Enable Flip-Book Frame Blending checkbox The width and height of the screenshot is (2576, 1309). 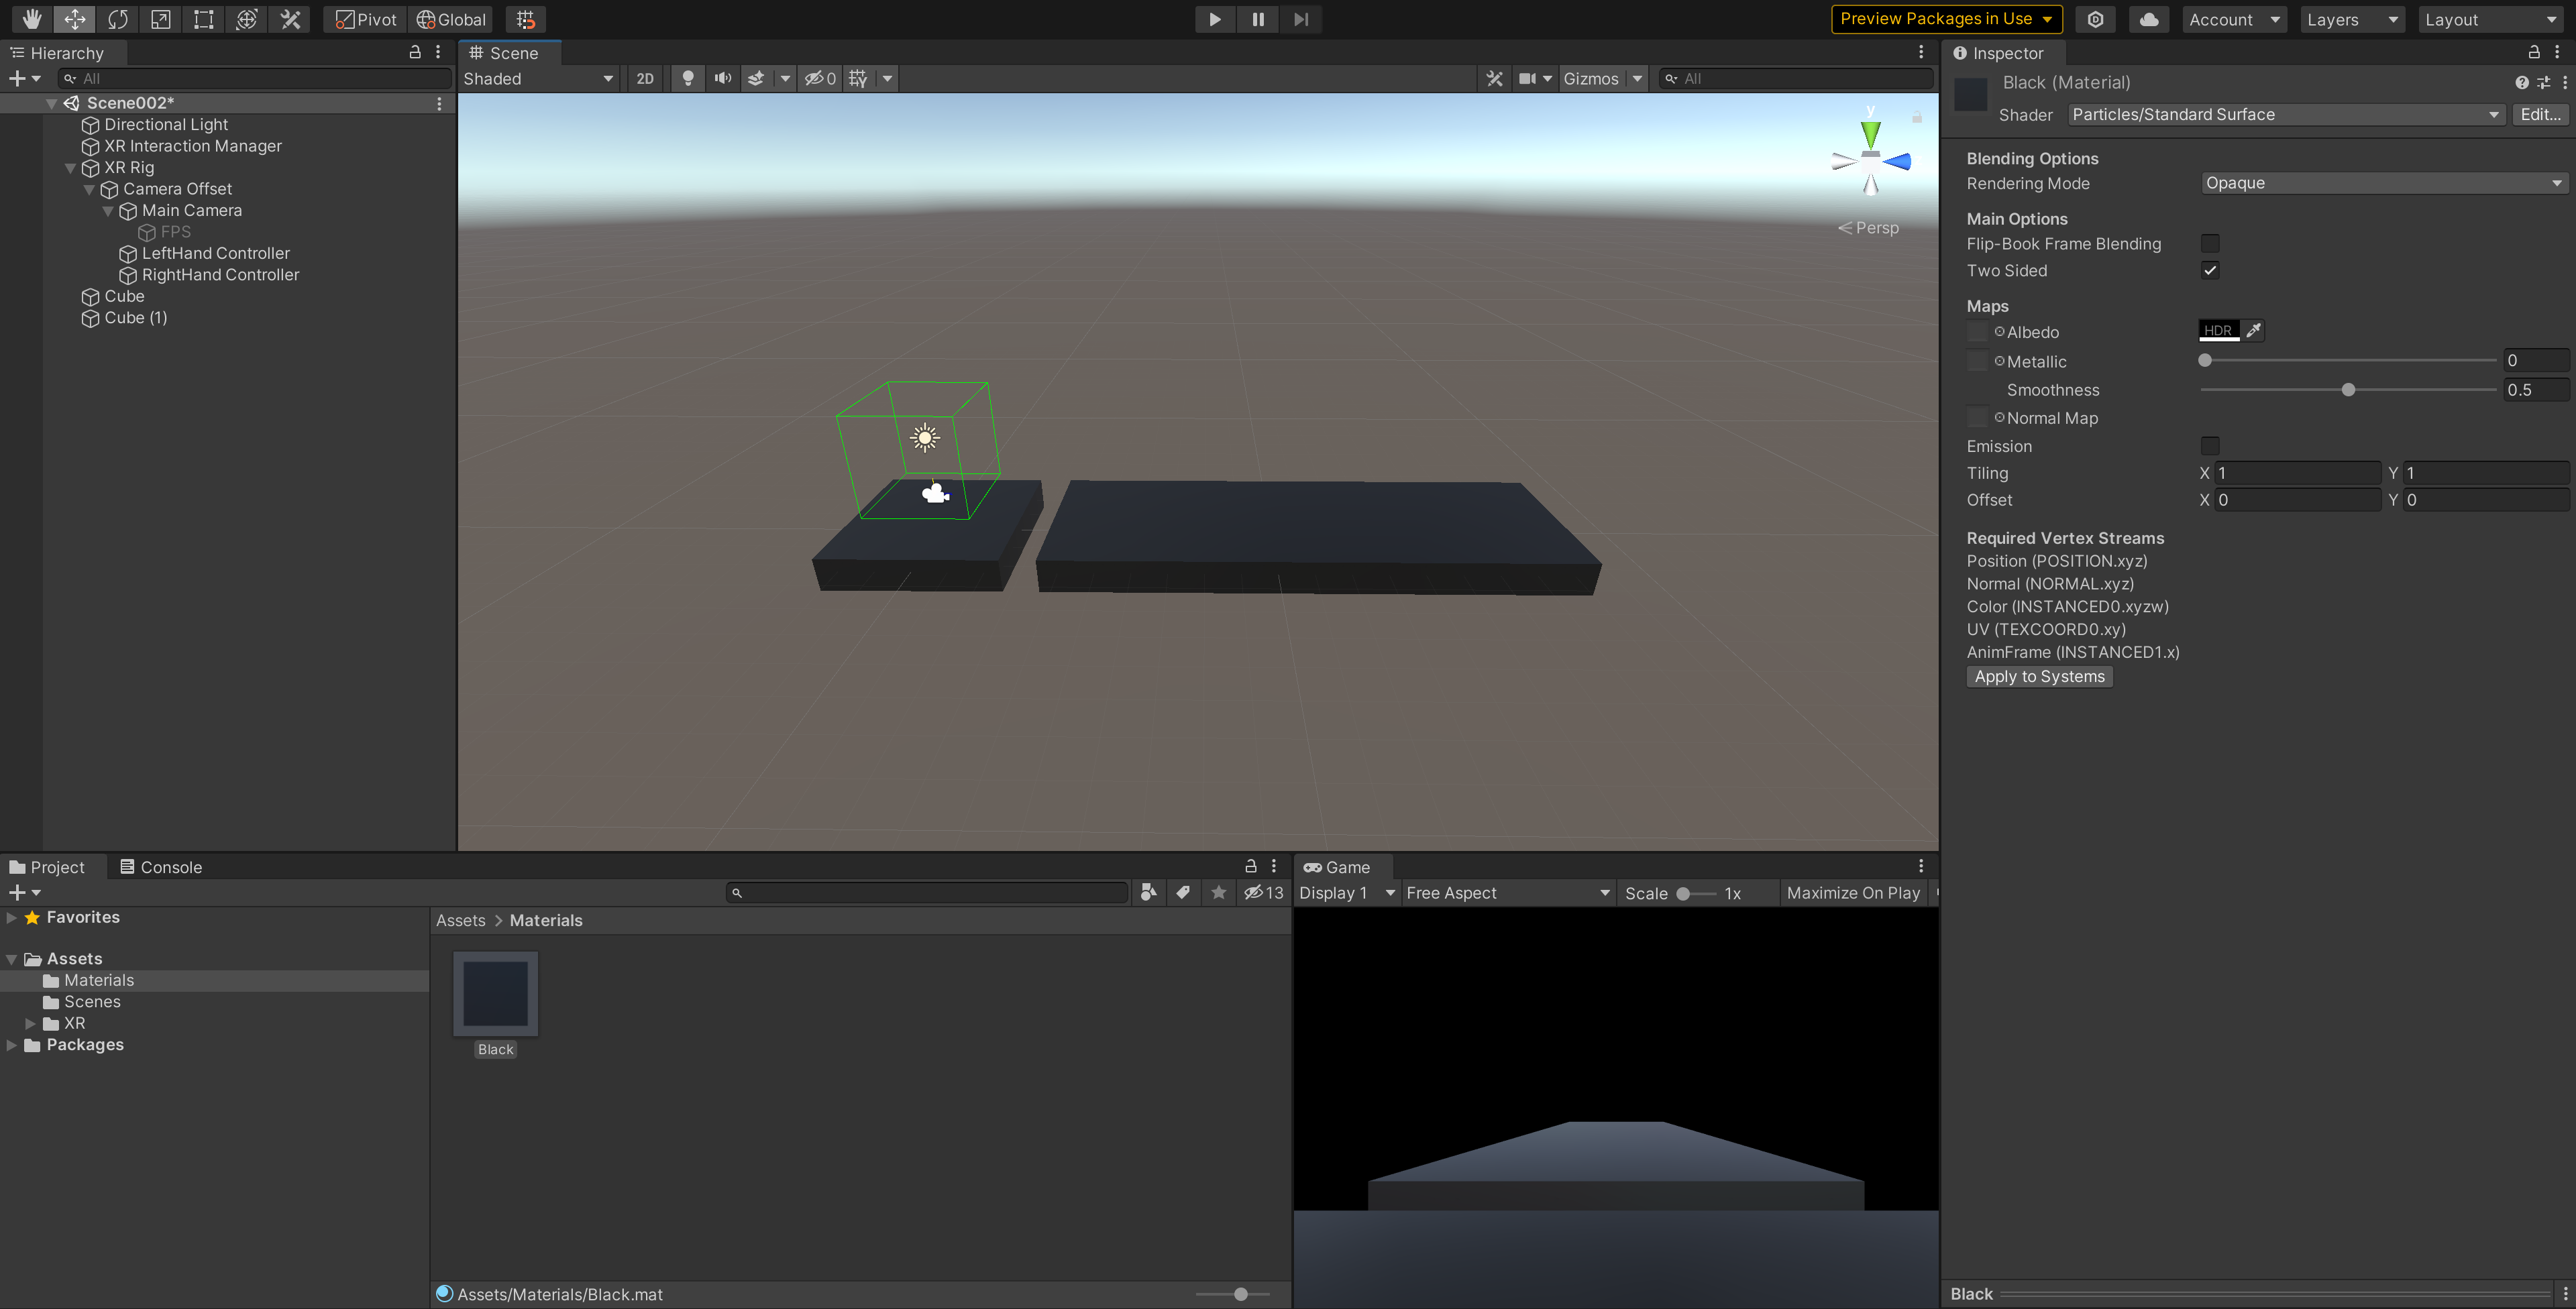tap(2210, 243)
